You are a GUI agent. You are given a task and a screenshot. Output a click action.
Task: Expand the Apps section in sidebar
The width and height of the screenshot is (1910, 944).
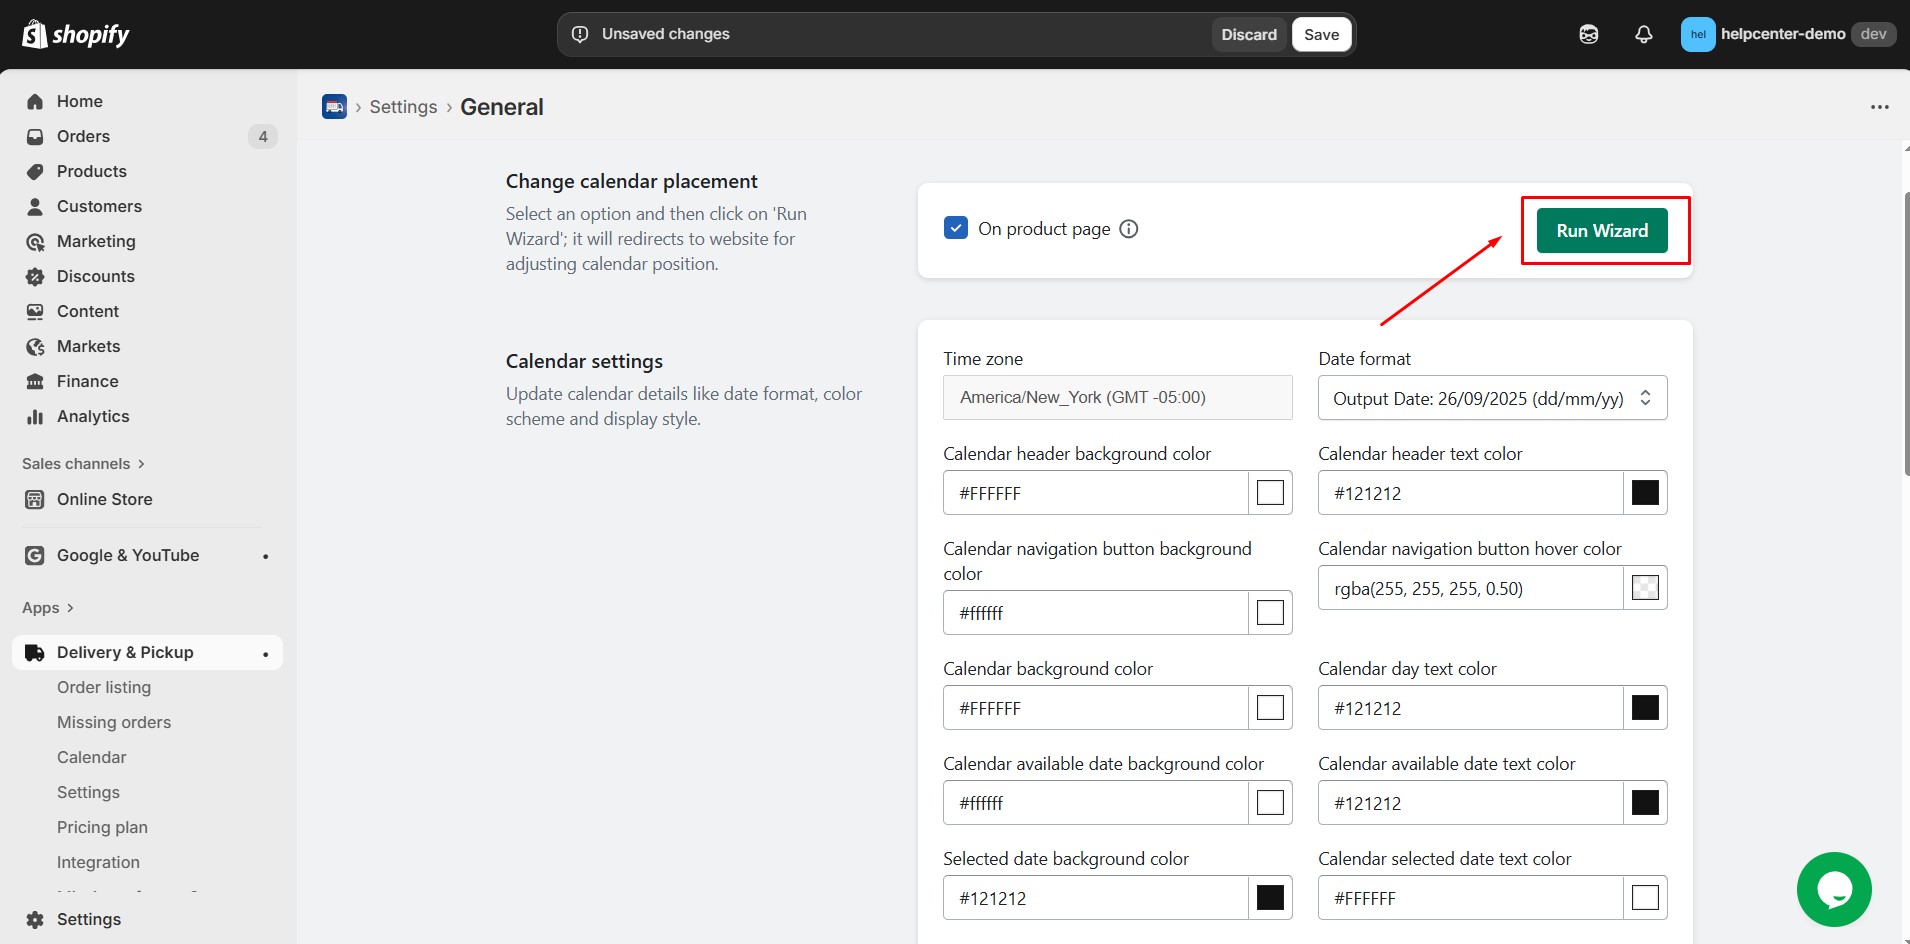48,608
